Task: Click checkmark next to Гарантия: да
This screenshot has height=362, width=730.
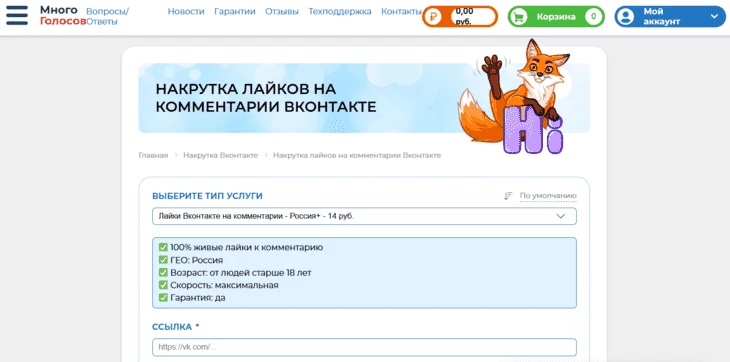Action: point(163,298)
